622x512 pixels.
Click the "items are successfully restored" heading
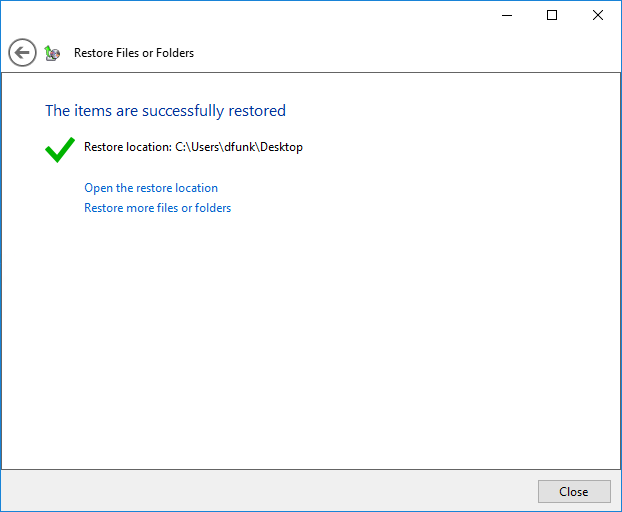tap(165, 111)
